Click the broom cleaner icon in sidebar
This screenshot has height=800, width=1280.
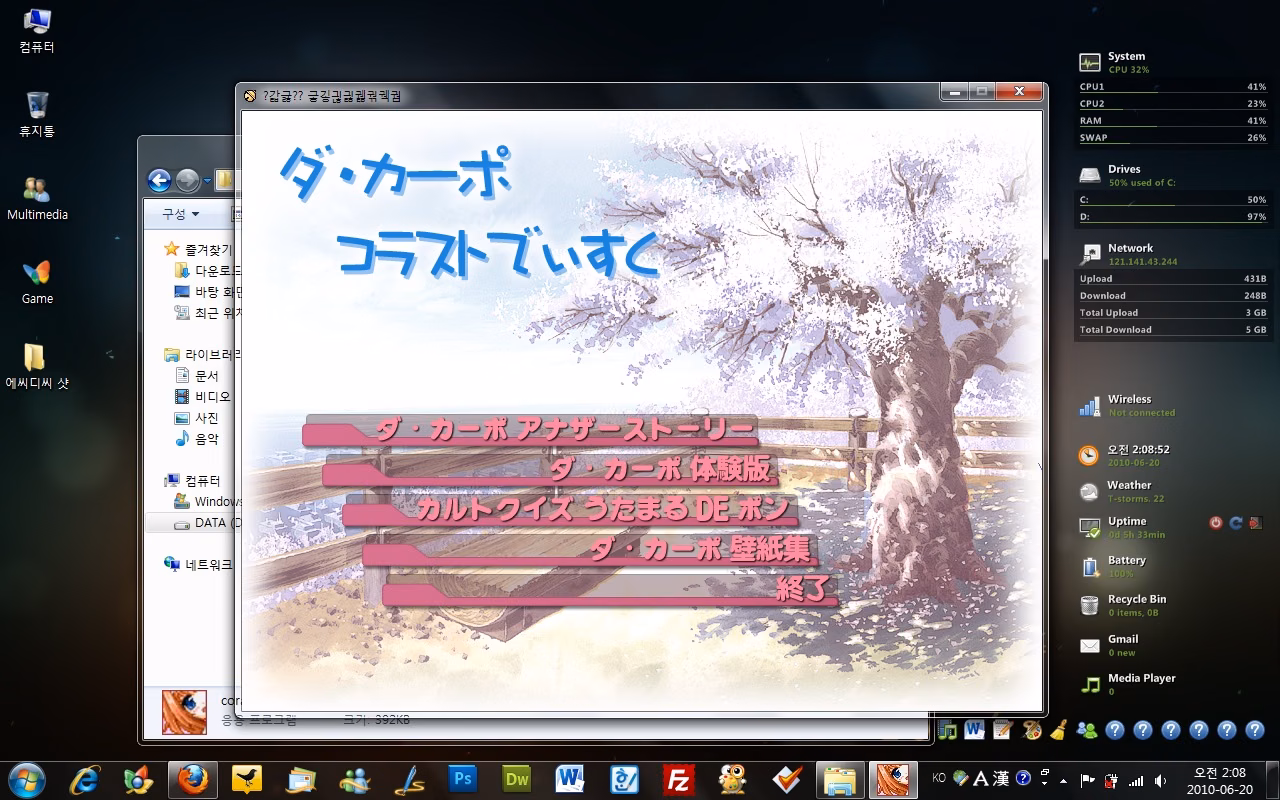click(1058, 730)
